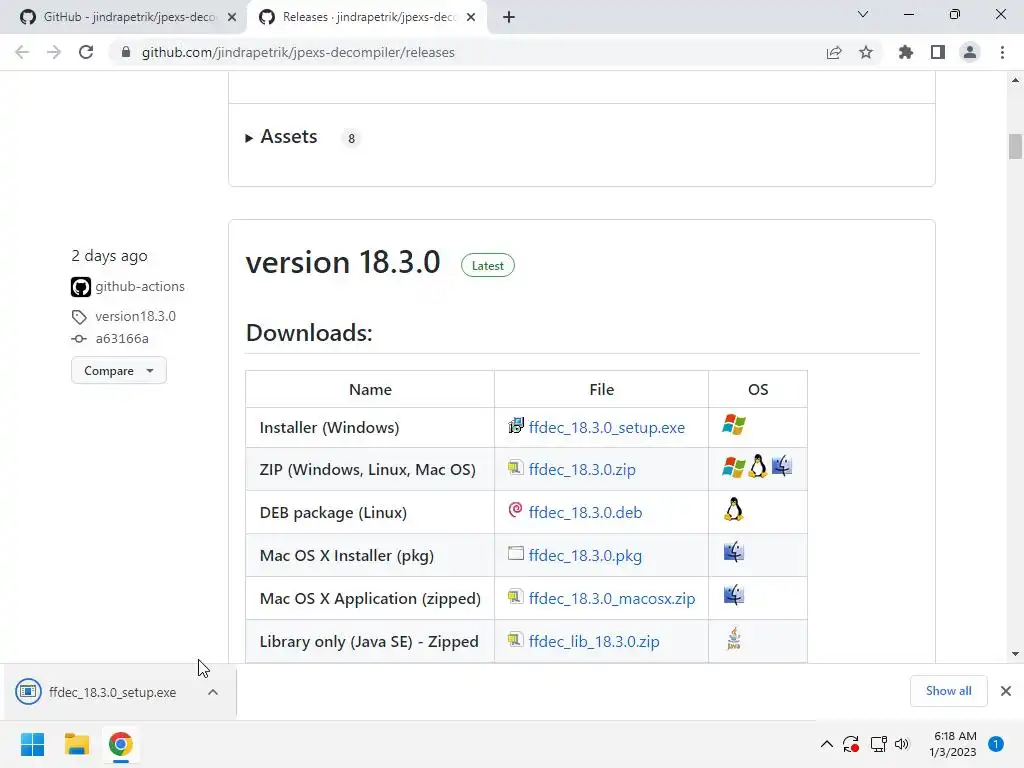Click Mac icon in pkg installer row
The width and height of the screenshot is (1024, 768).
pyautogui.click(x=733, y=552)
